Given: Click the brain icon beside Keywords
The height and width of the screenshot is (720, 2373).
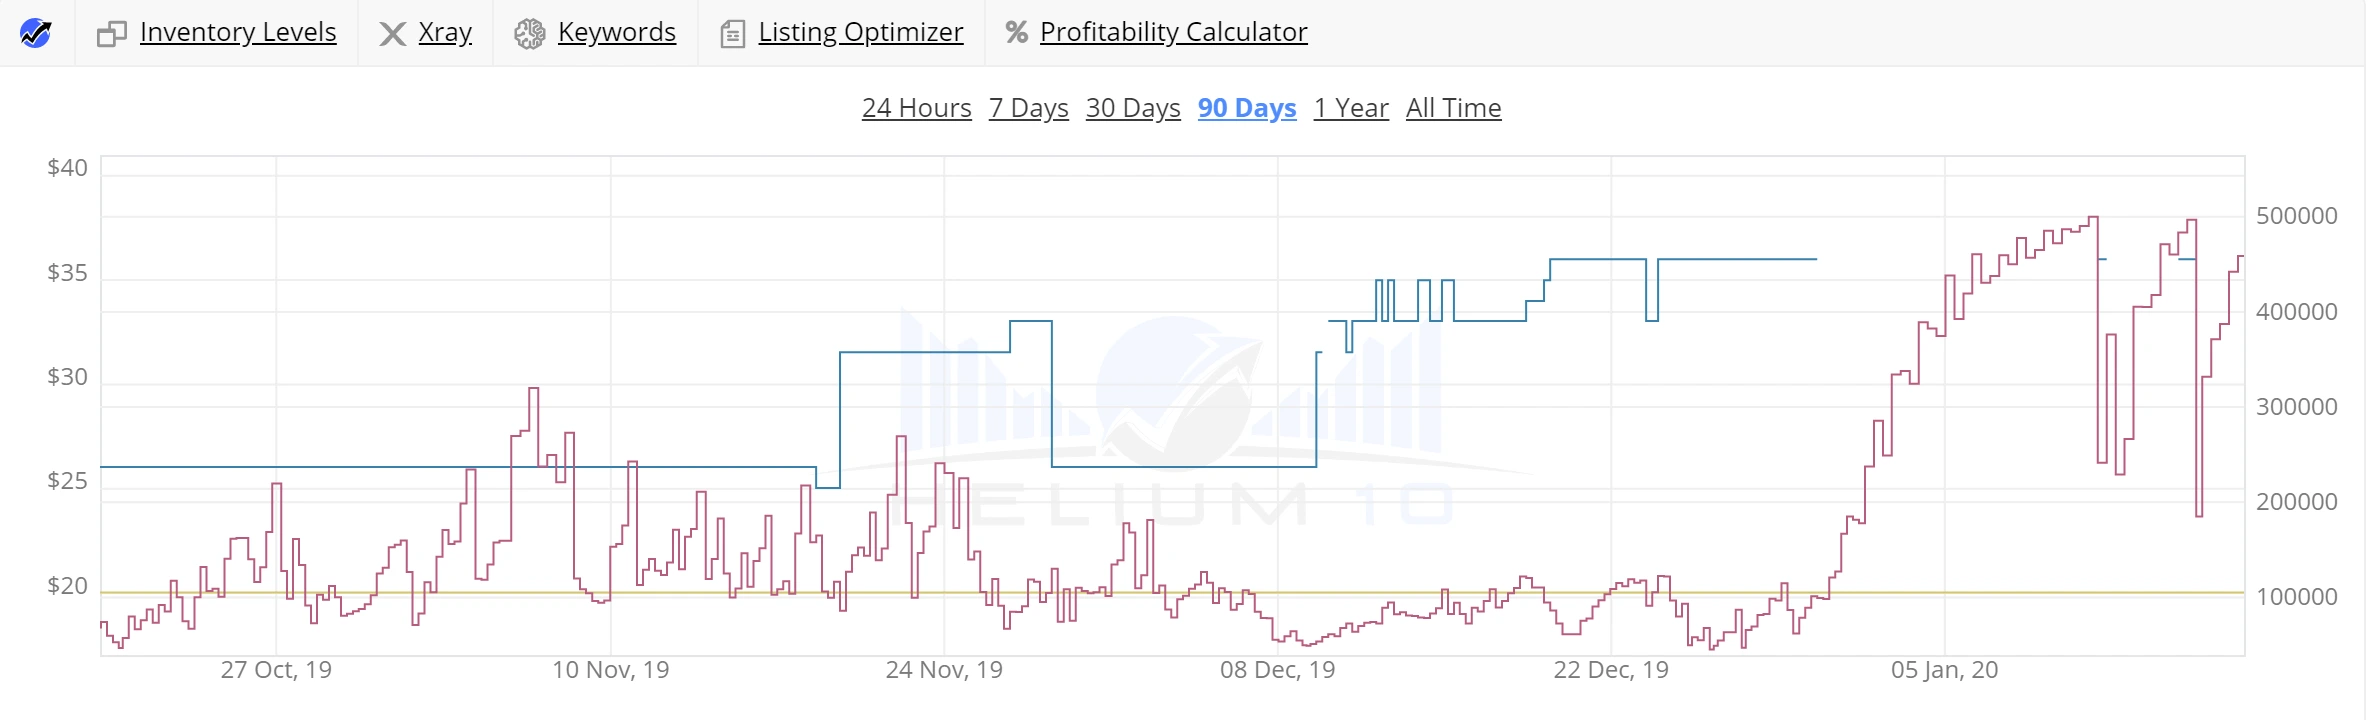Looking at the screenshot, I should [x=529, y=34].
